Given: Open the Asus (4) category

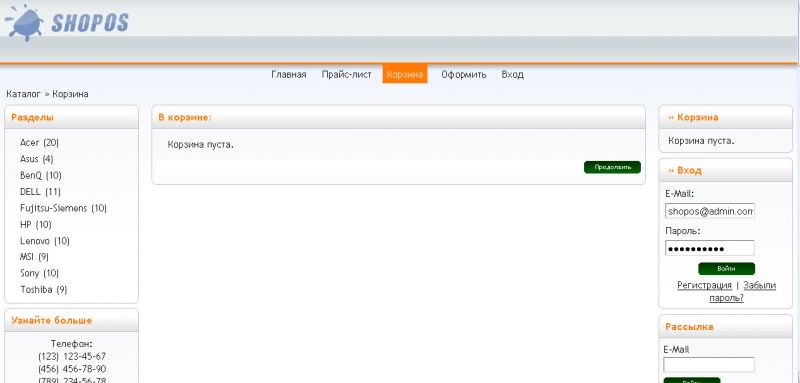Looking at the screenshot, I should point(37,159).
